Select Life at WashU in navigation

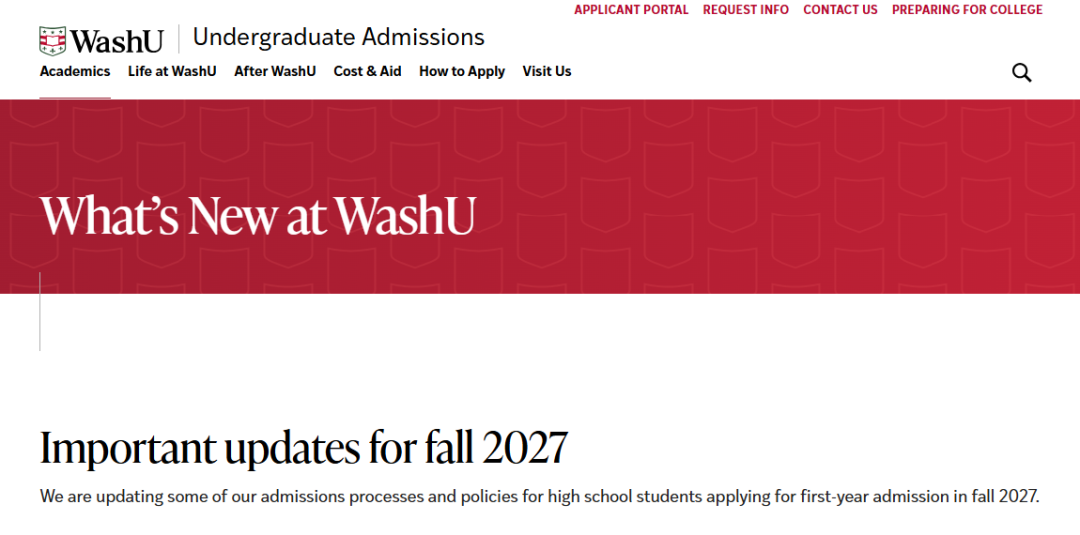click(x=172, y=71)
